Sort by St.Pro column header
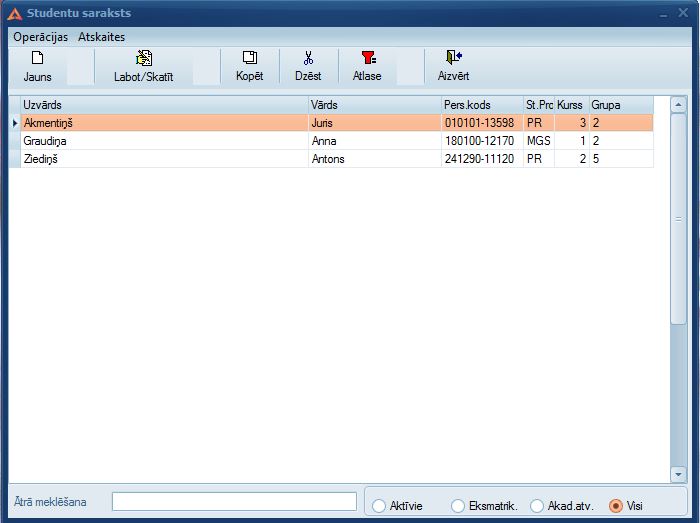This screenshot has width=700, height=523. pos(539,105)
